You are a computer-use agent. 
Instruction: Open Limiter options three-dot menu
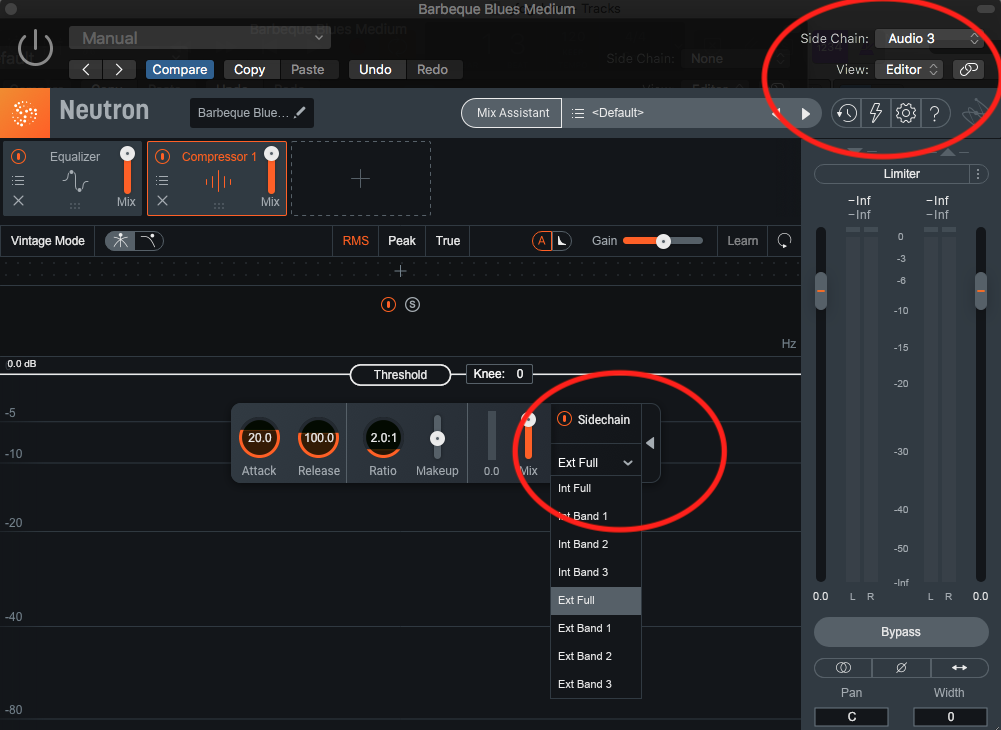[977, 174]
